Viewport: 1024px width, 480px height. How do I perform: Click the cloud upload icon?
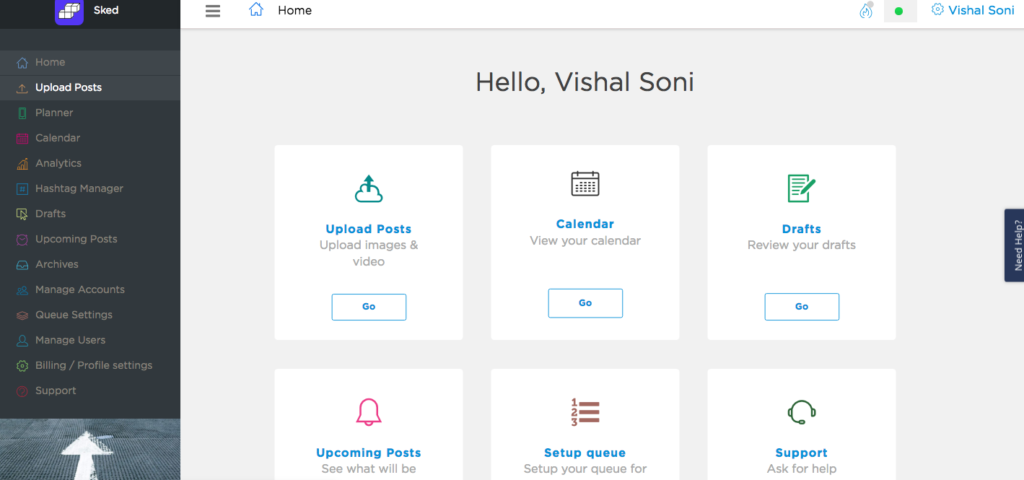coord(369,188)
